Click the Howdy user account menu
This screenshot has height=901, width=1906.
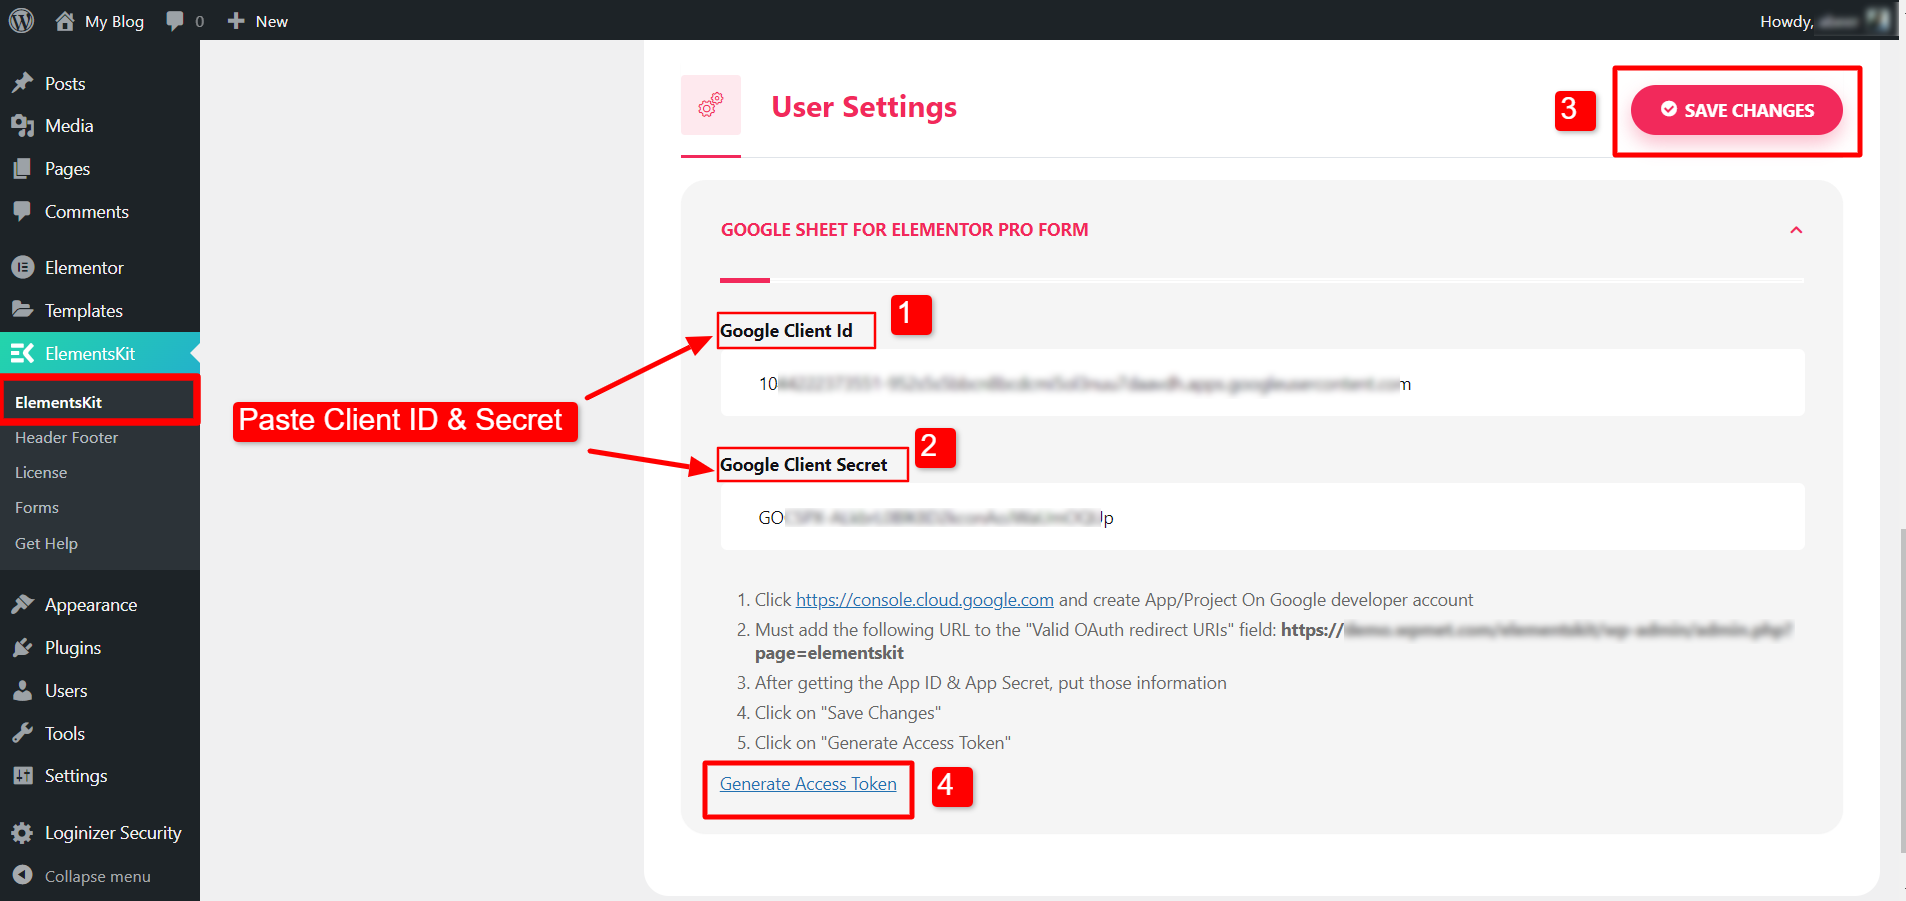coord(1825,21)
